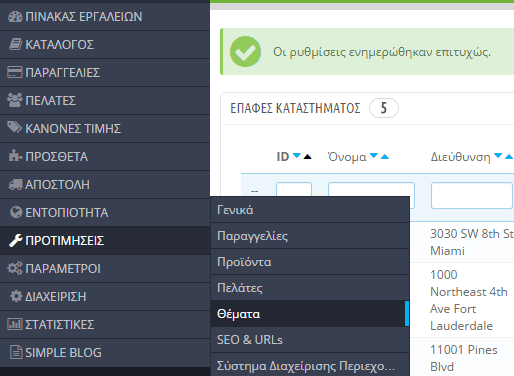Click the modules puzzle piece icon
Screen dimensions: 514x376
[x=15, y=156]
